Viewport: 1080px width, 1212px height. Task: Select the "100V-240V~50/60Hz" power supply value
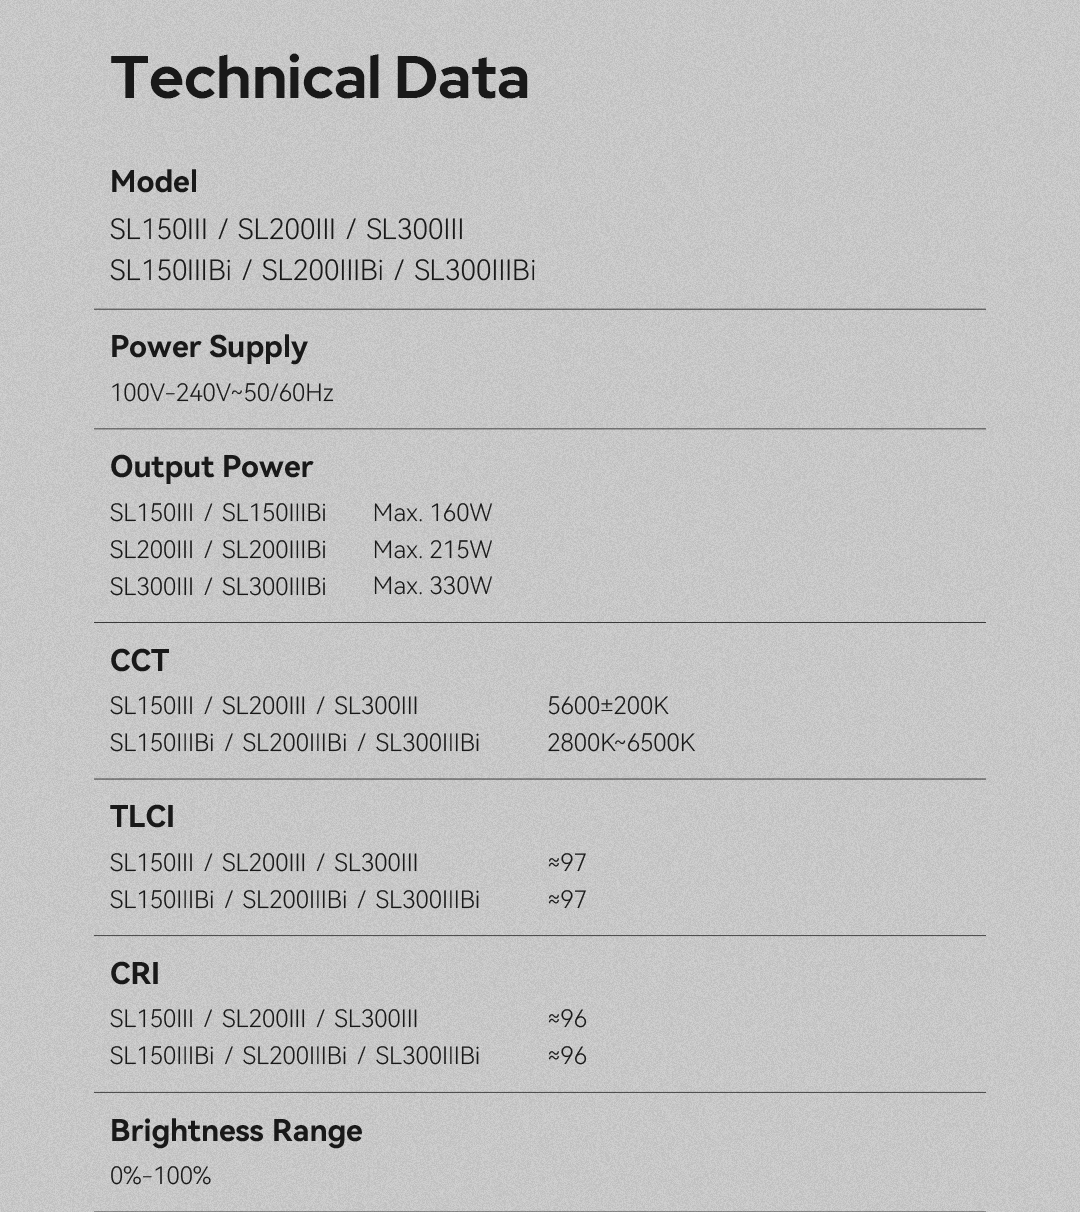(x=221, y=393)
